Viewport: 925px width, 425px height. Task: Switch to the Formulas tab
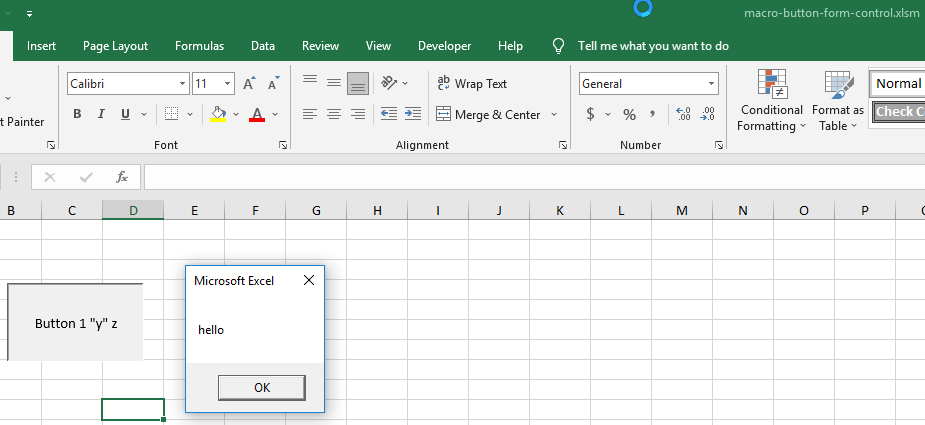pyautogui.click(x=199, y=46)
